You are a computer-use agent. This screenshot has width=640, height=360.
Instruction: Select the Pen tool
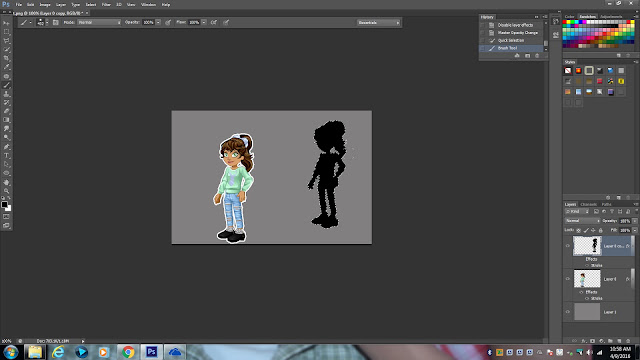pyautogui.click(x=7, y=147)
